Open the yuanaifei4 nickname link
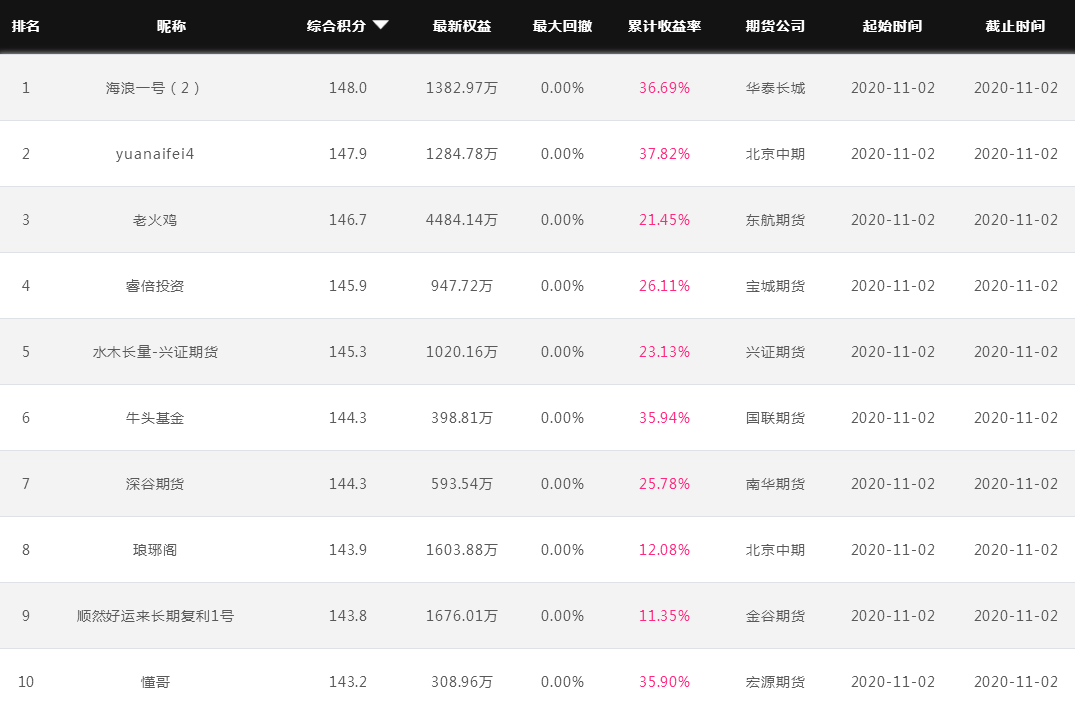1075x712 pixels. coord(155,154)
